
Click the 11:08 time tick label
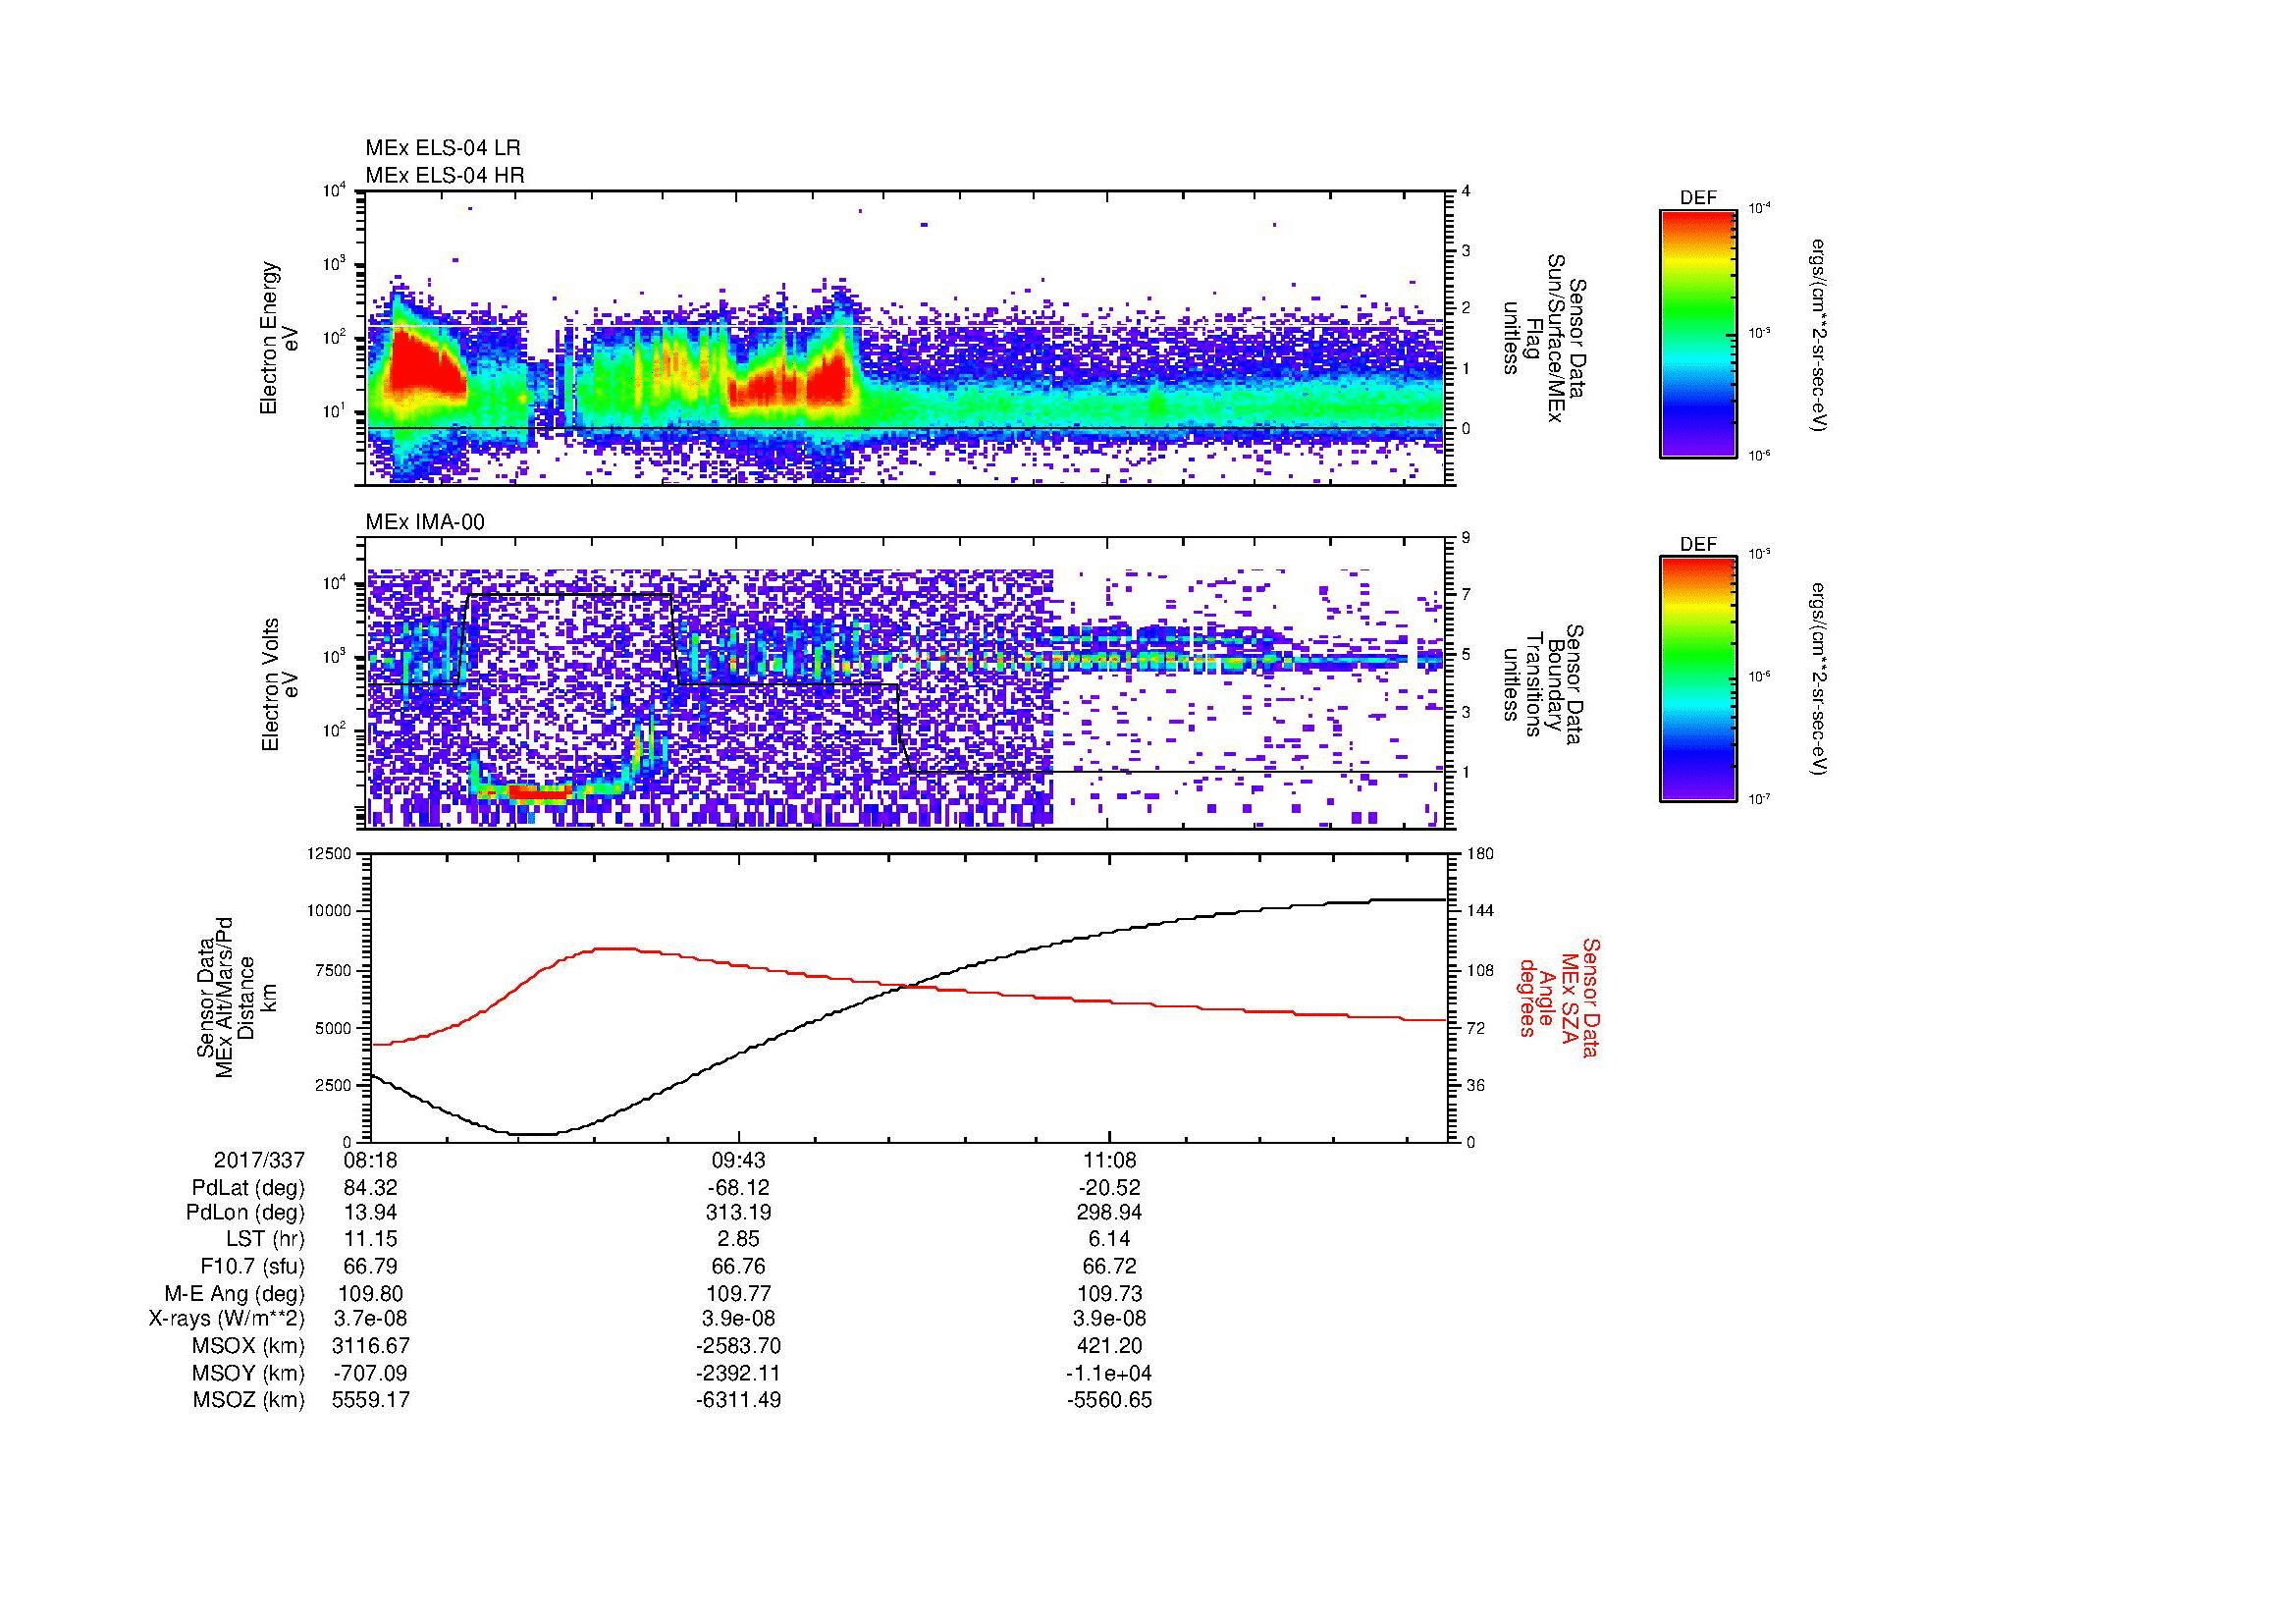coord(1109,1161)
